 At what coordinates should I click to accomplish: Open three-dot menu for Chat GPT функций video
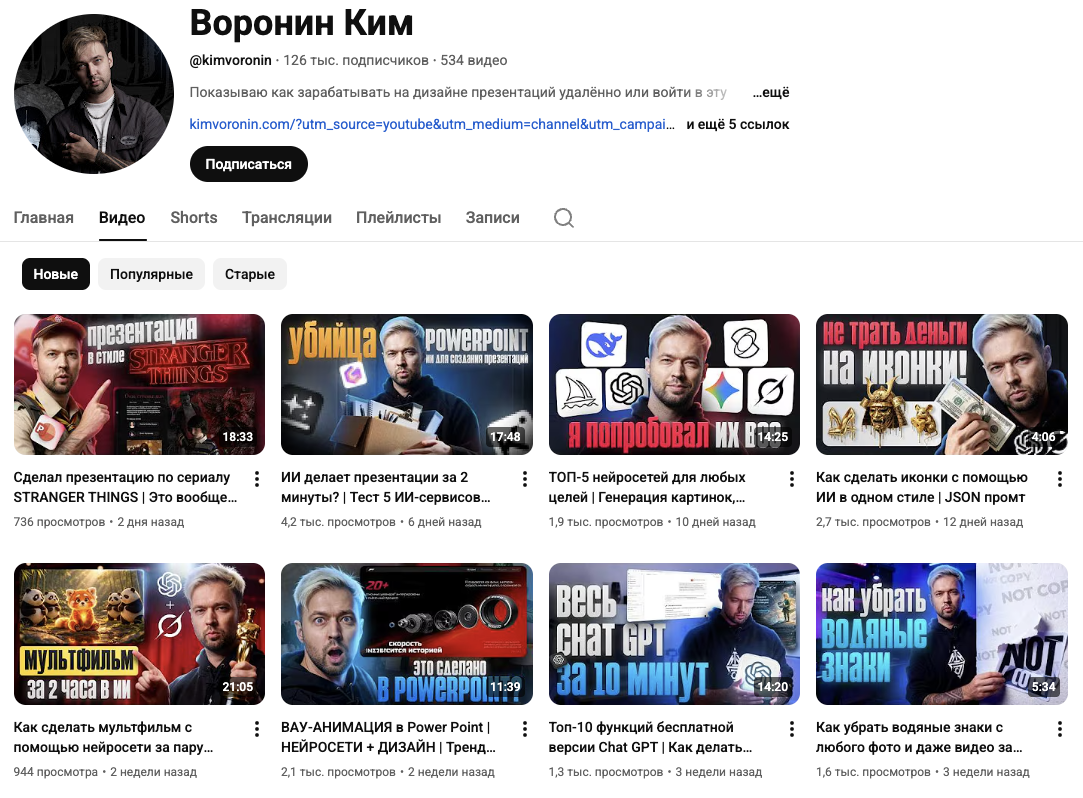click(x=792, y=729)
